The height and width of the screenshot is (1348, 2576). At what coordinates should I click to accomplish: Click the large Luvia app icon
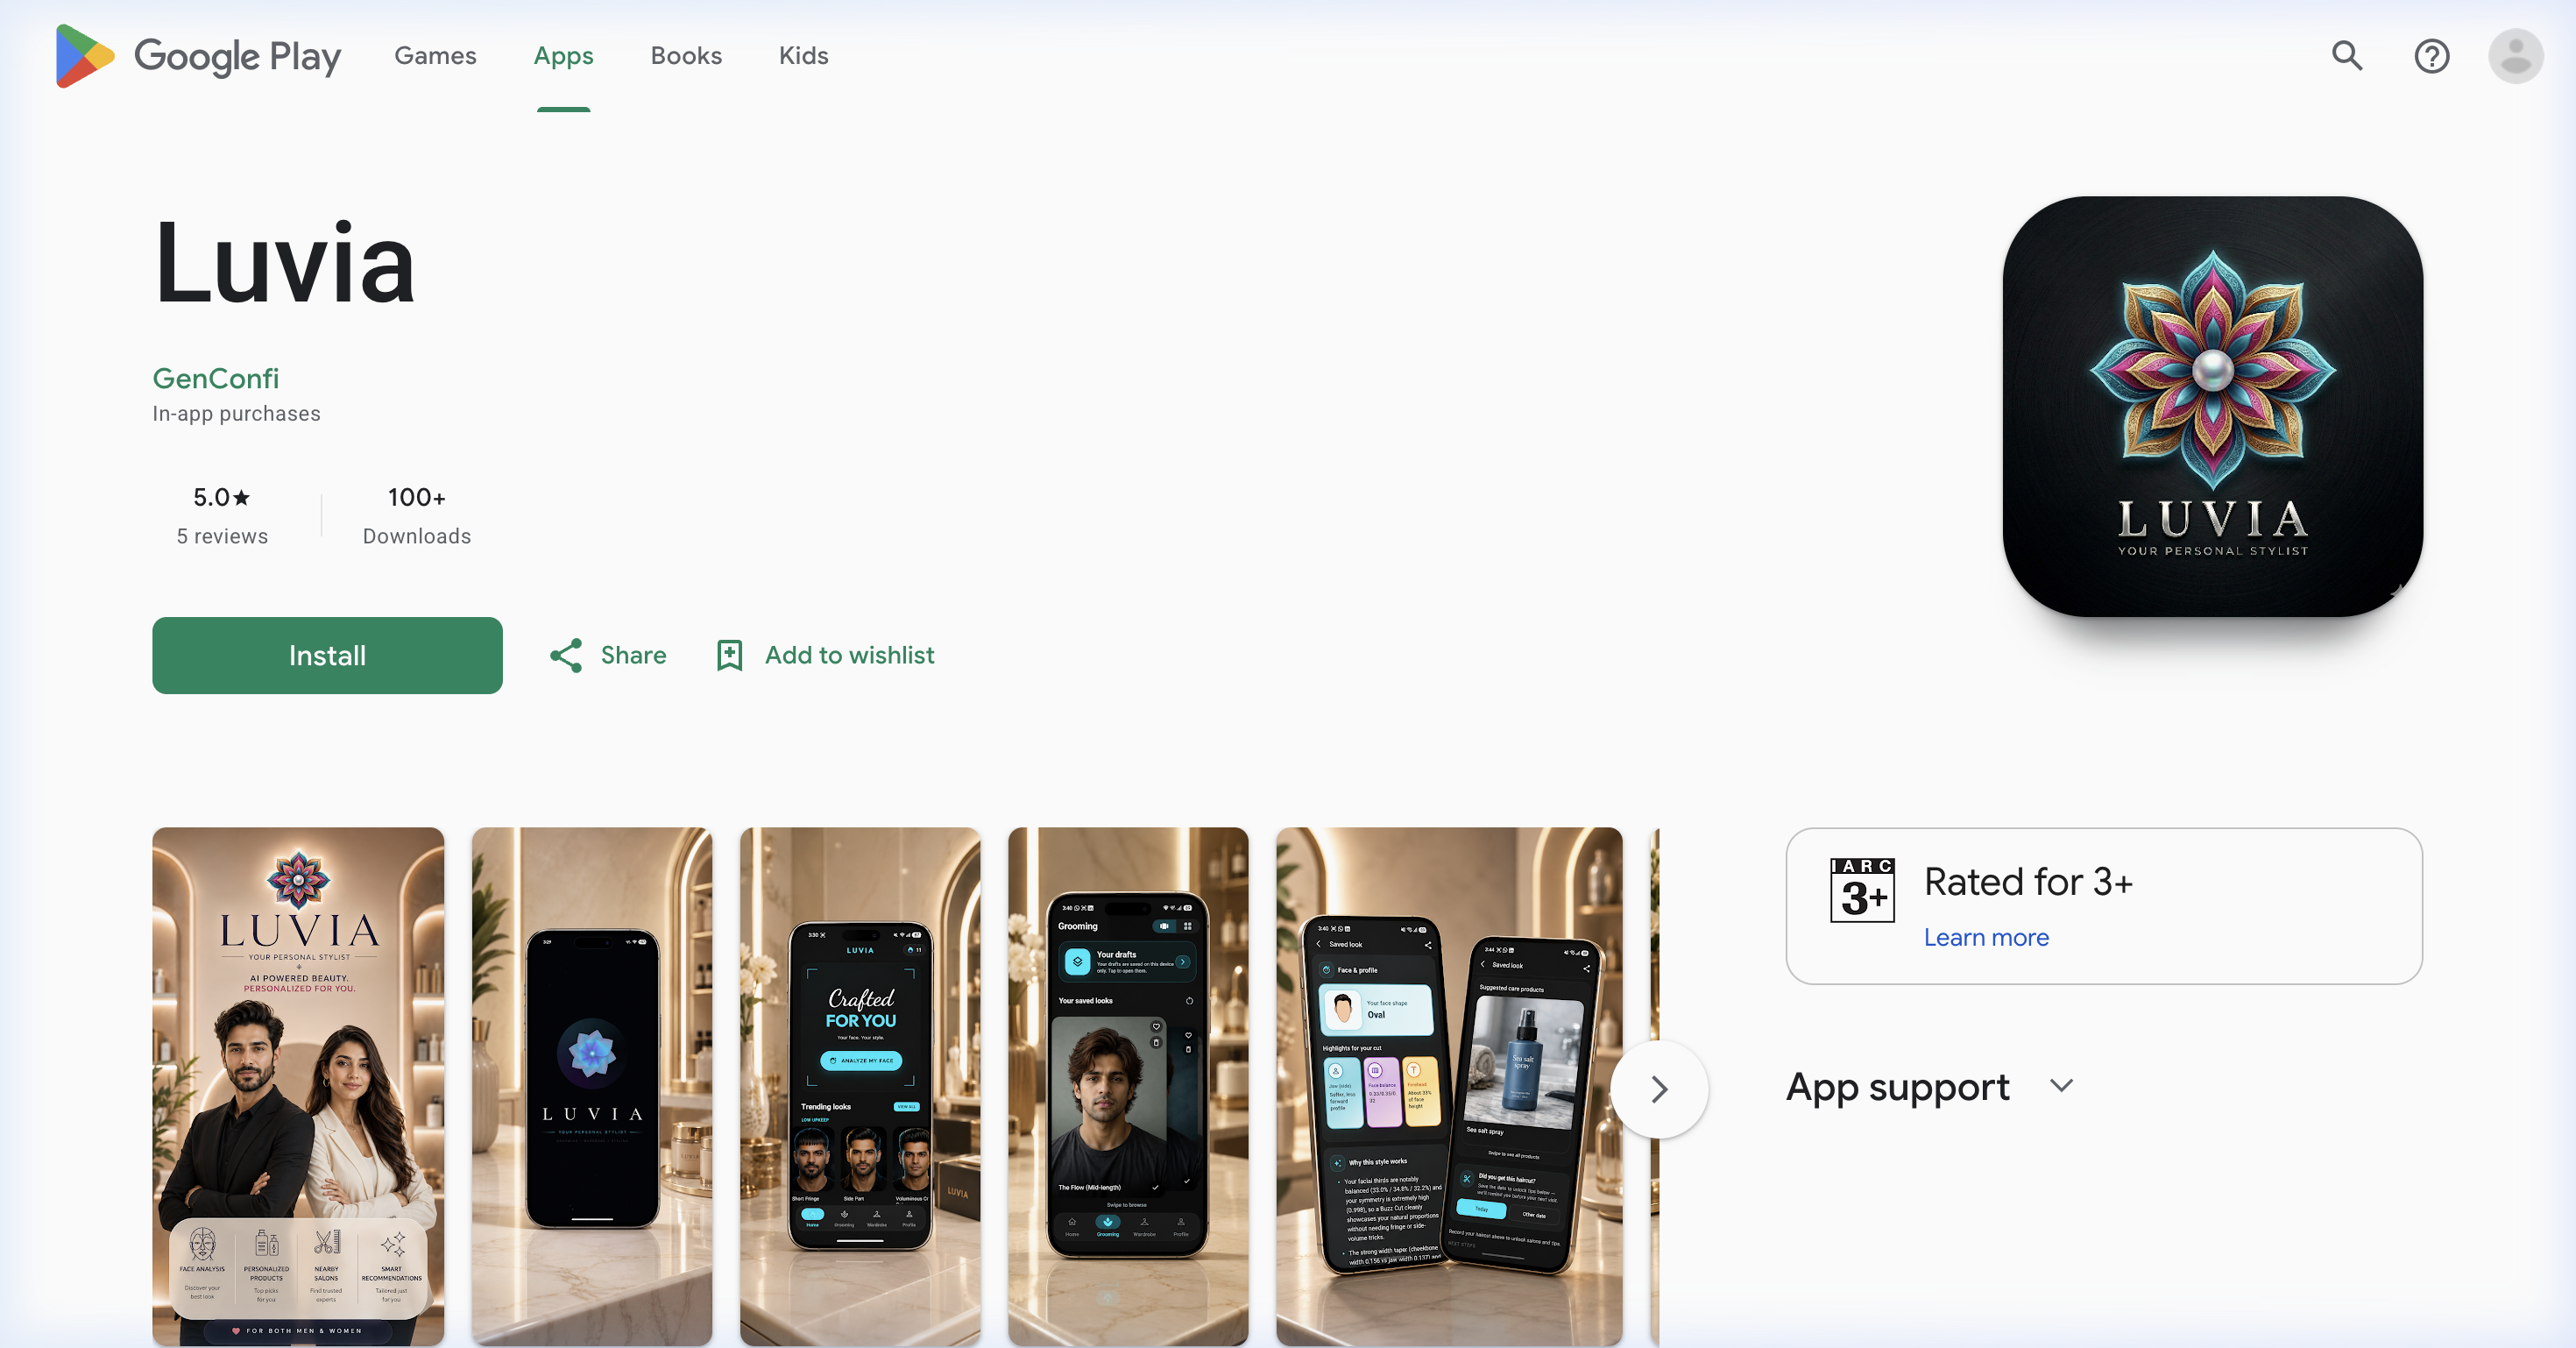2212,406
